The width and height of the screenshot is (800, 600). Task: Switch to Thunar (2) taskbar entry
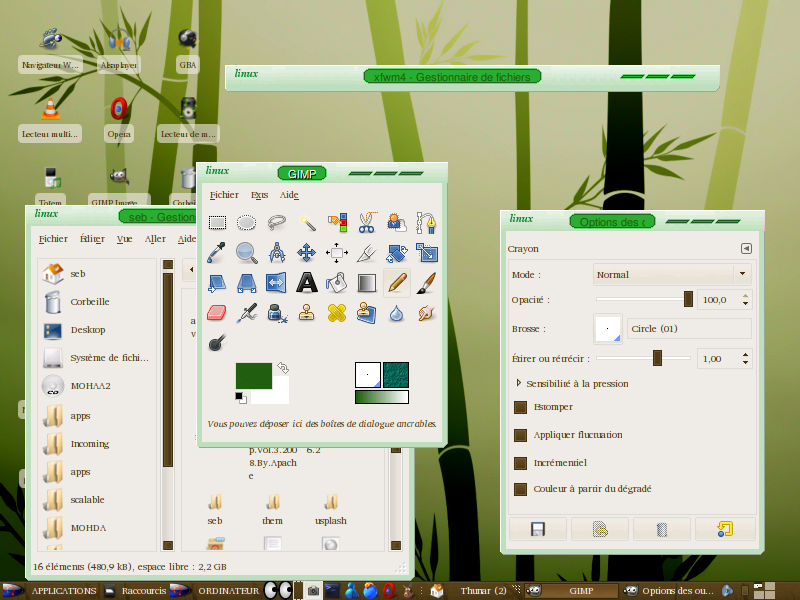[483, 591]
